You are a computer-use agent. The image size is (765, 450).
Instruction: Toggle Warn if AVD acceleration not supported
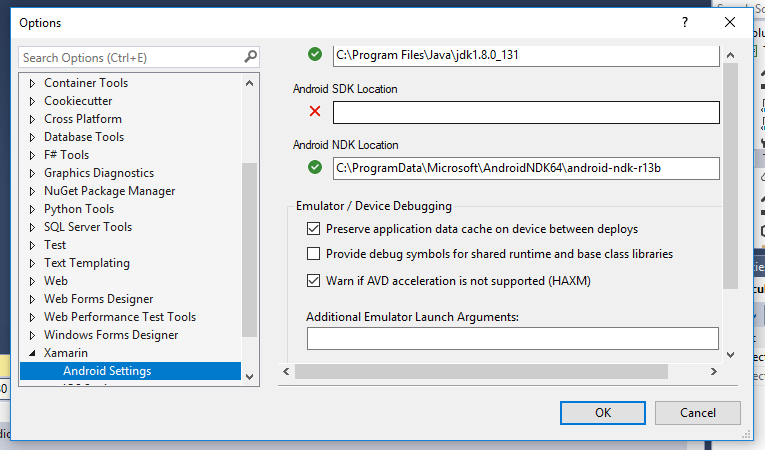point(313,281)
